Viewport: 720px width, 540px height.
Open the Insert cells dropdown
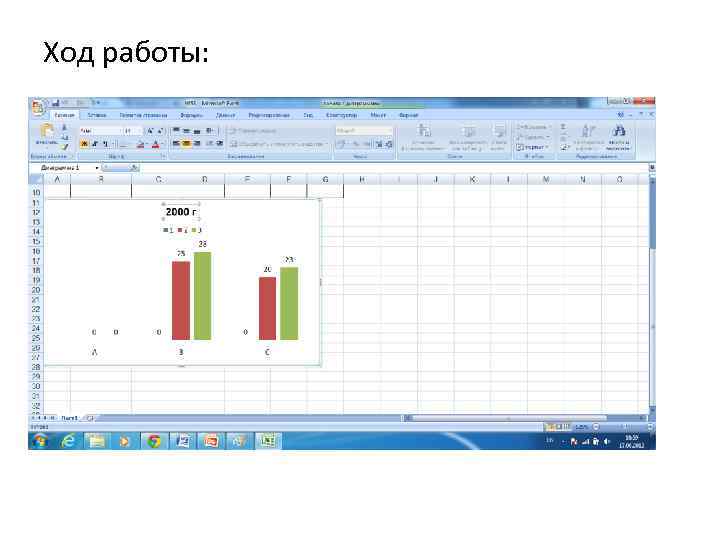533,127
